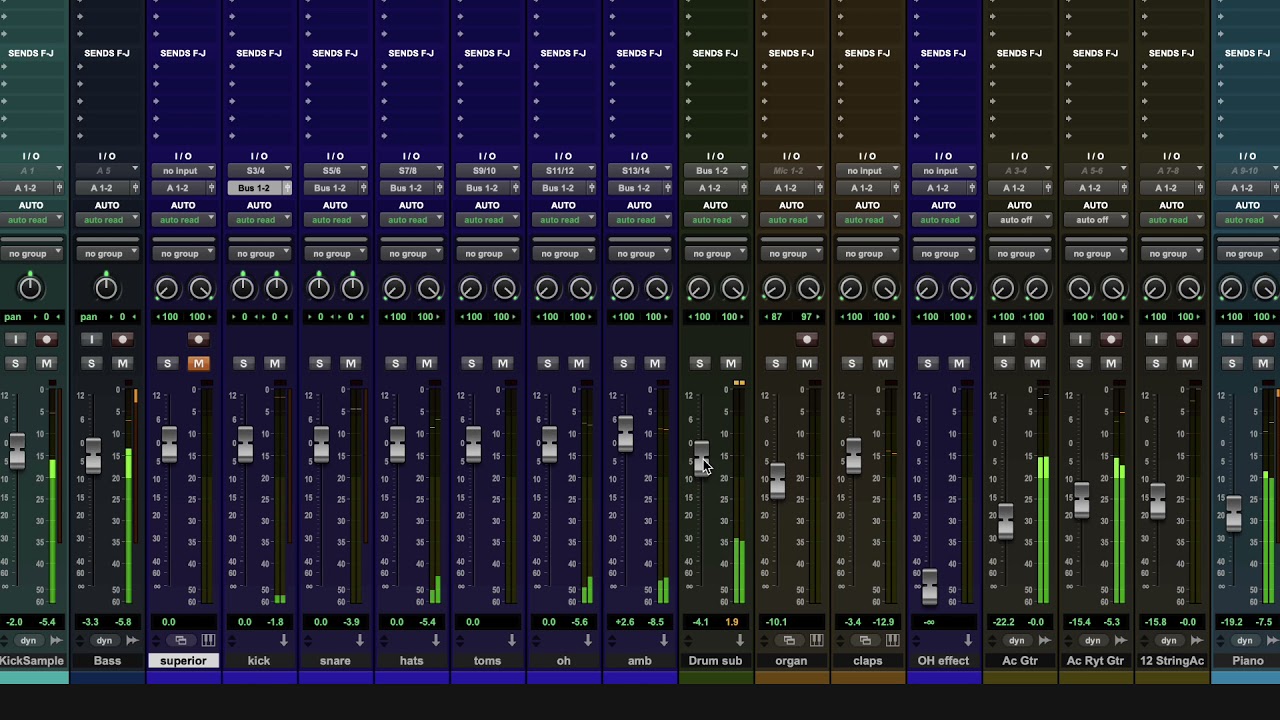
Task: Click the -10.1 volume value on organ
Action: [x=777, y=622]
